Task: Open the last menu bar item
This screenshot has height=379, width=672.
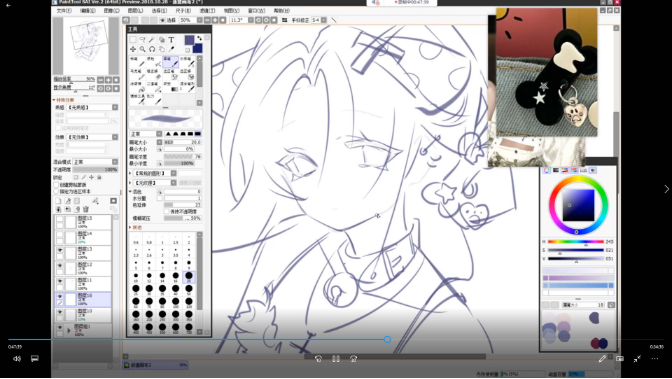Action: (x=282, y=10)
